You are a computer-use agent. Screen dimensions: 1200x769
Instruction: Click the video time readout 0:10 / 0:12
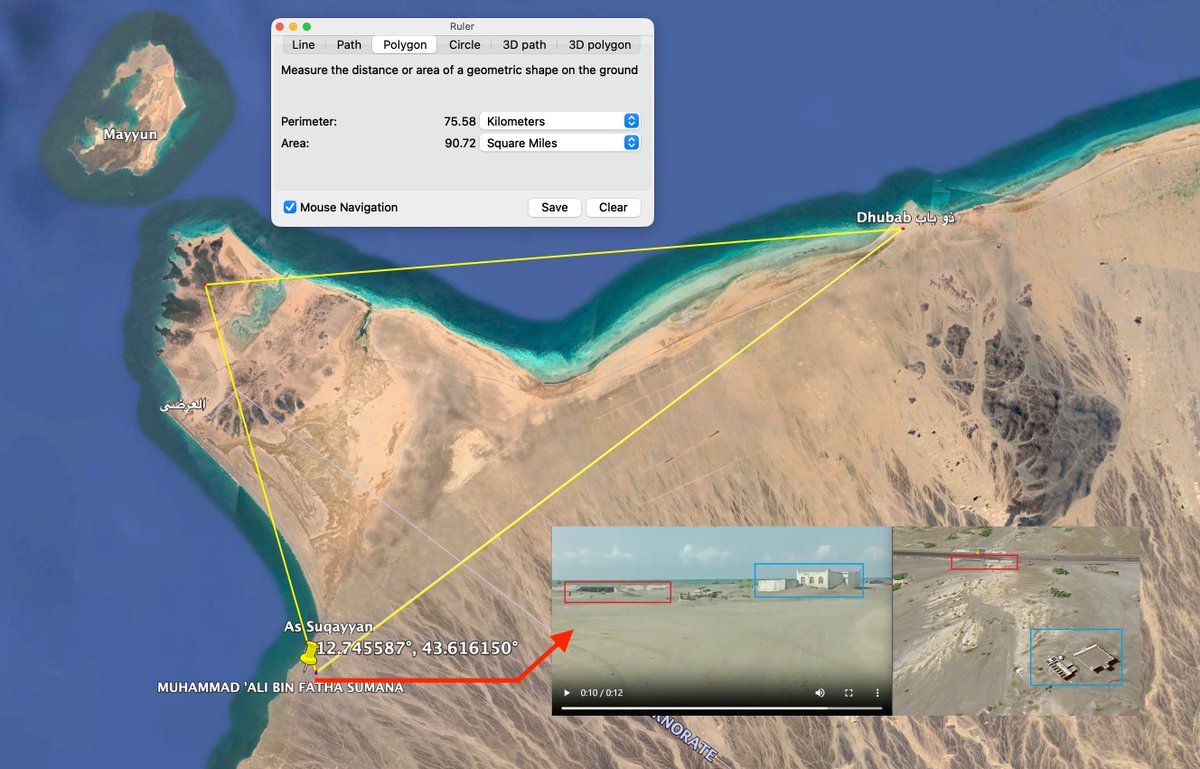click(603, 693)
